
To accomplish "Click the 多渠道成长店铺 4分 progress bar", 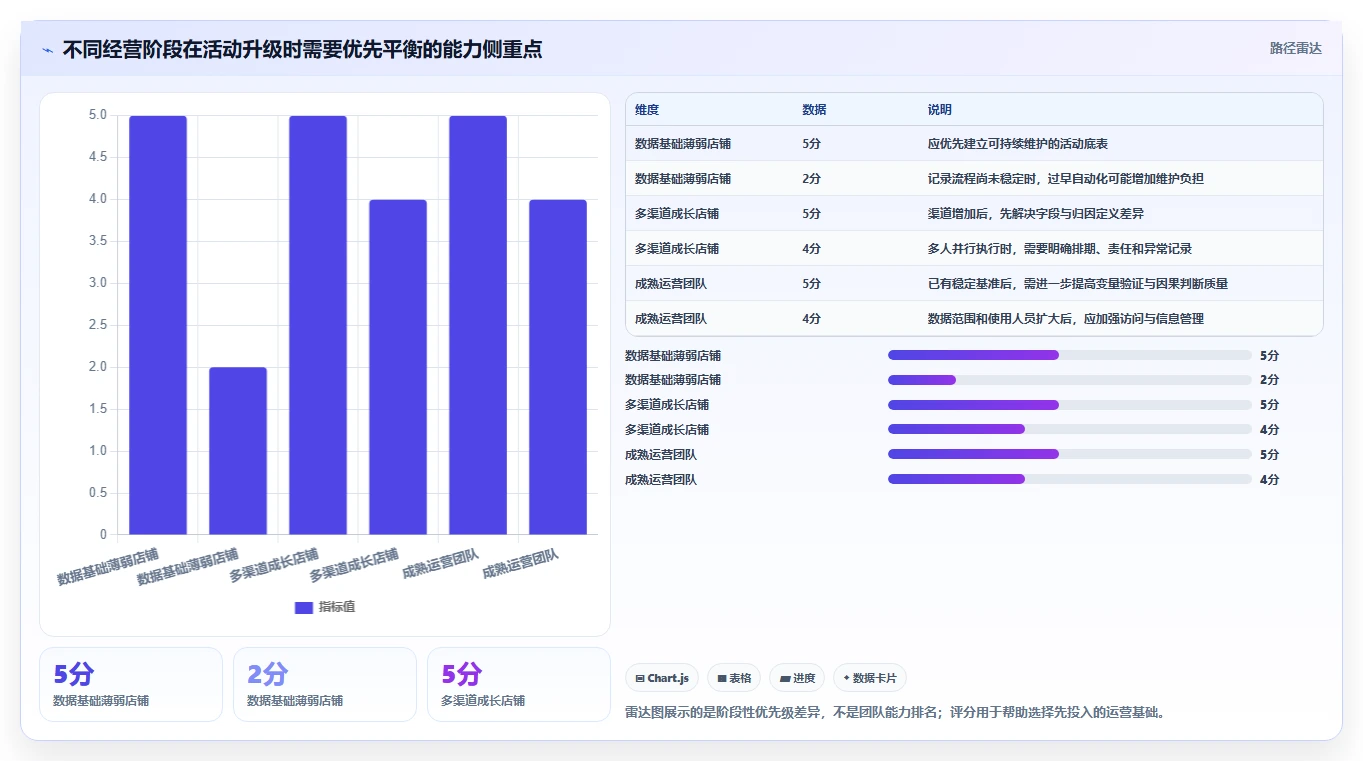I will pyautogui.click(x=1070, y=430).
